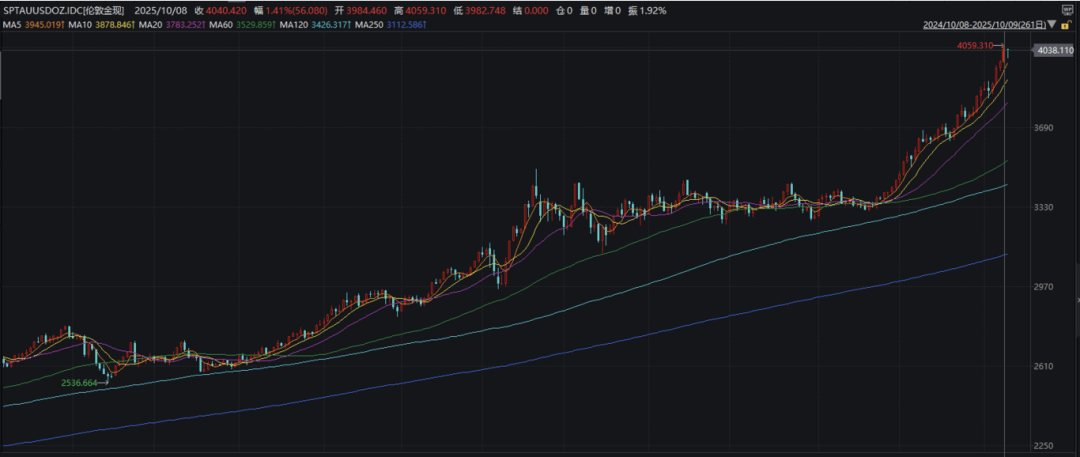
Task: Expand the collapsed side panel arrow at right edge
Action: 1077,301
